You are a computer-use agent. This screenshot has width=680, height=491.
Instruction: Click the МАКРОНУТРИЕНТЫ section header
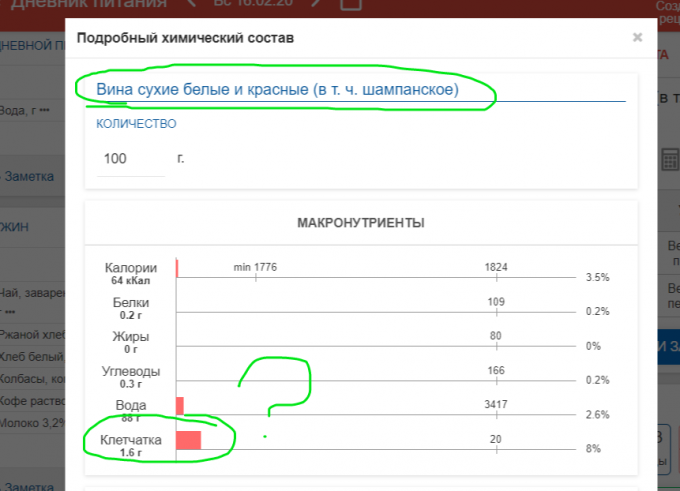[360, 222]
